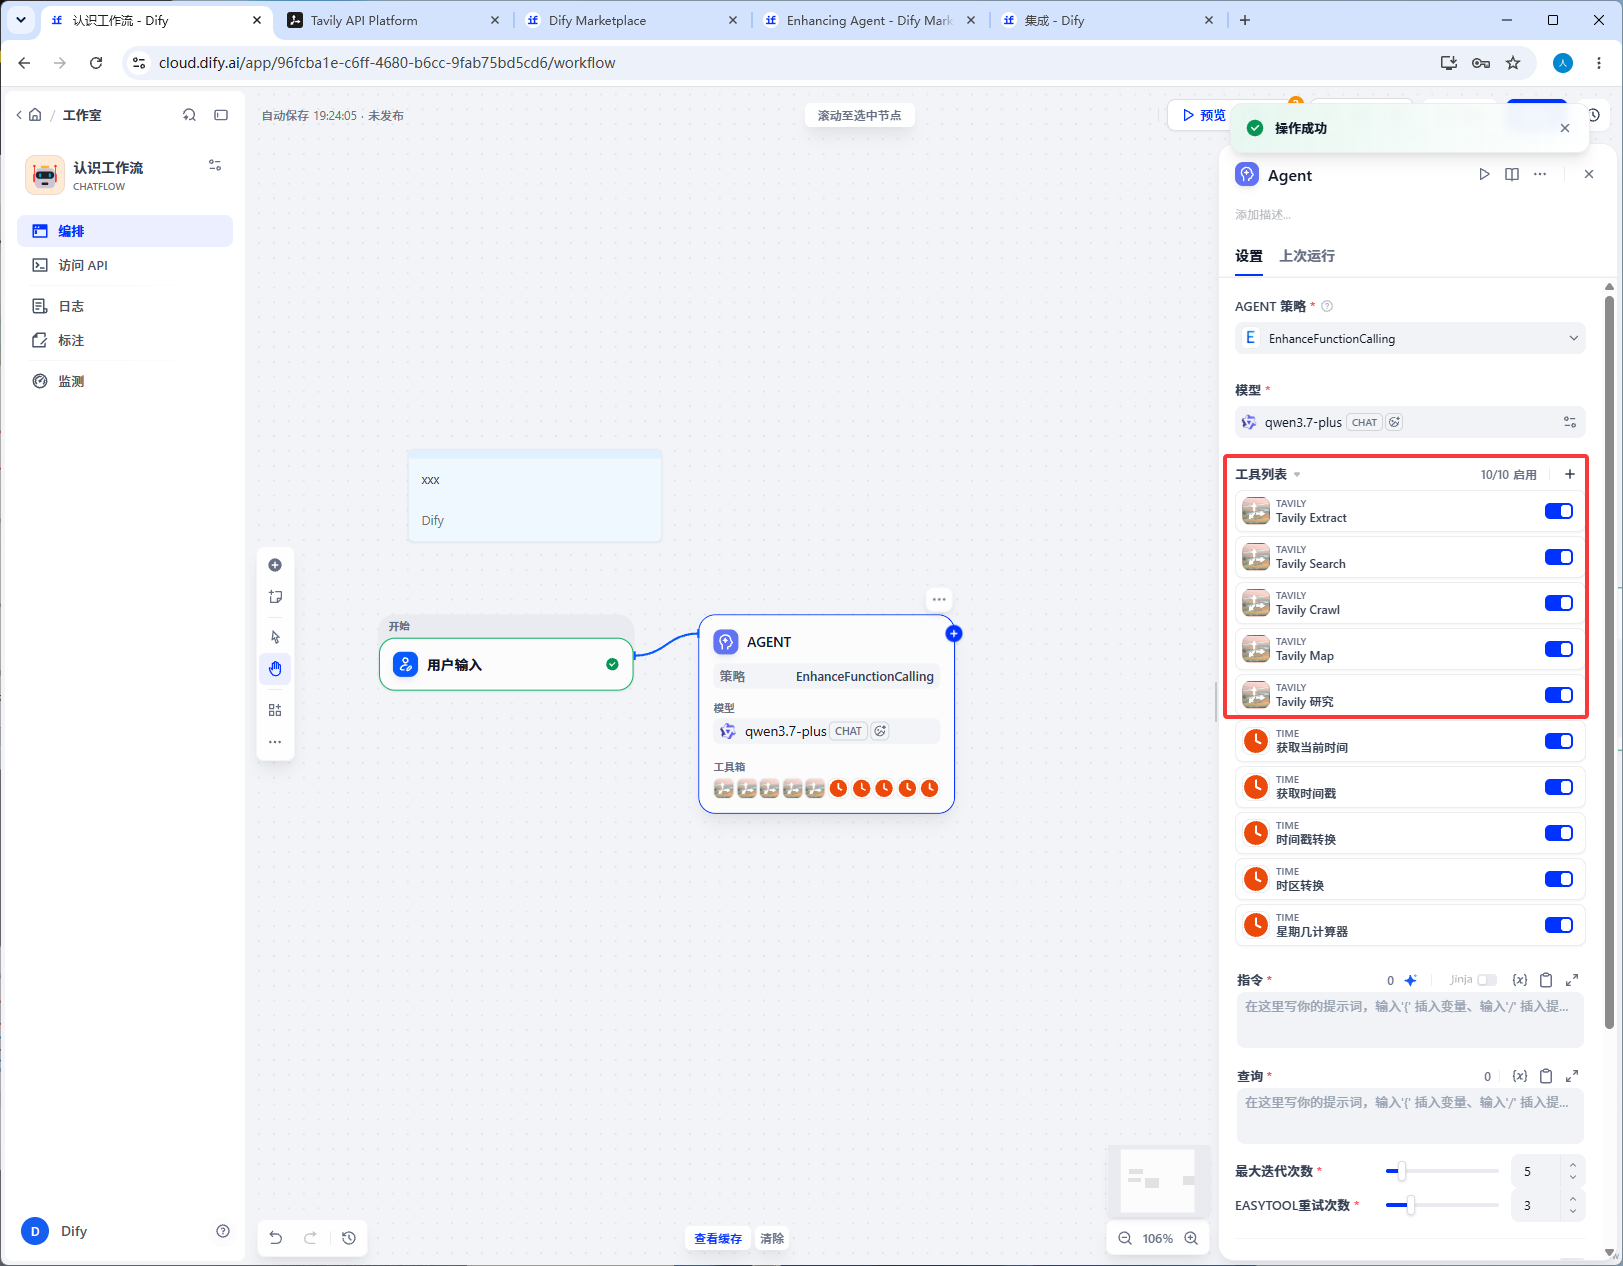This screenshot has height=1266, width=1623.
Task: Collapse the sidebar panel icon
Action: tap(221, 115)
